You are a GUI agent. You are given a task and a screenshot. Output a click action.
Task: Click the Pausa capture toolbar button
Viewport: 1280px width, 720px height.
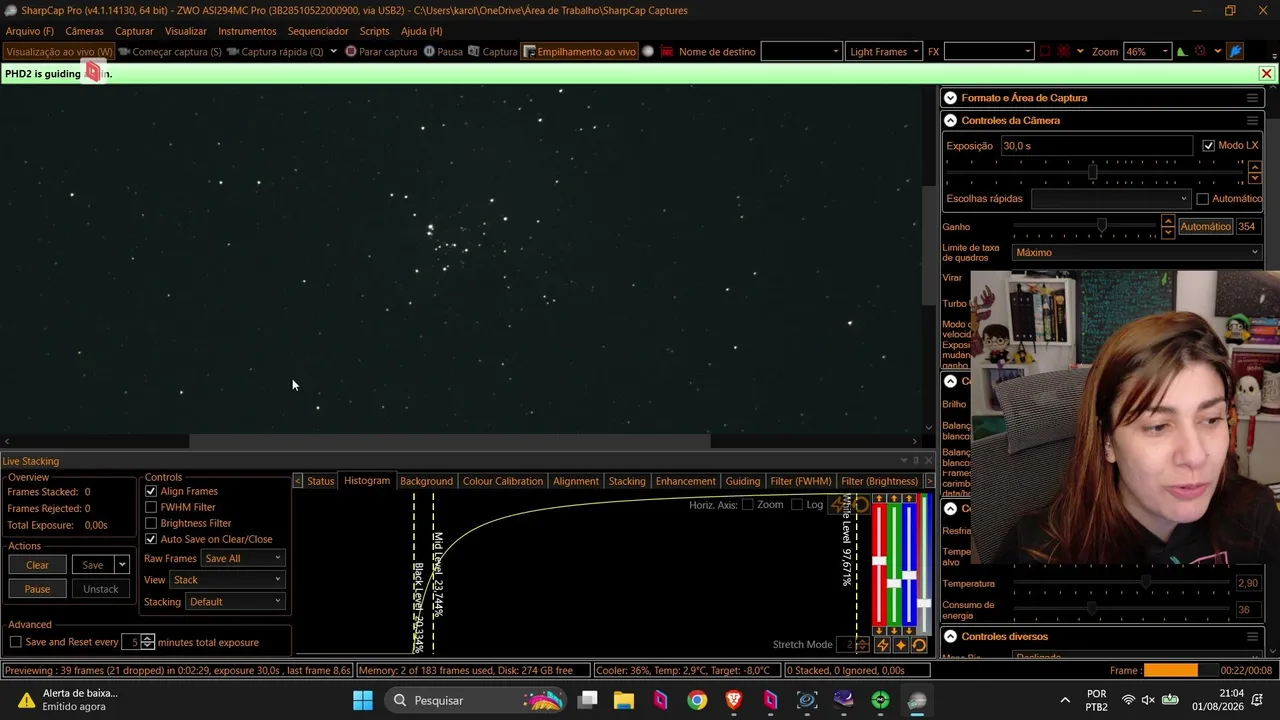click(443, 51)
